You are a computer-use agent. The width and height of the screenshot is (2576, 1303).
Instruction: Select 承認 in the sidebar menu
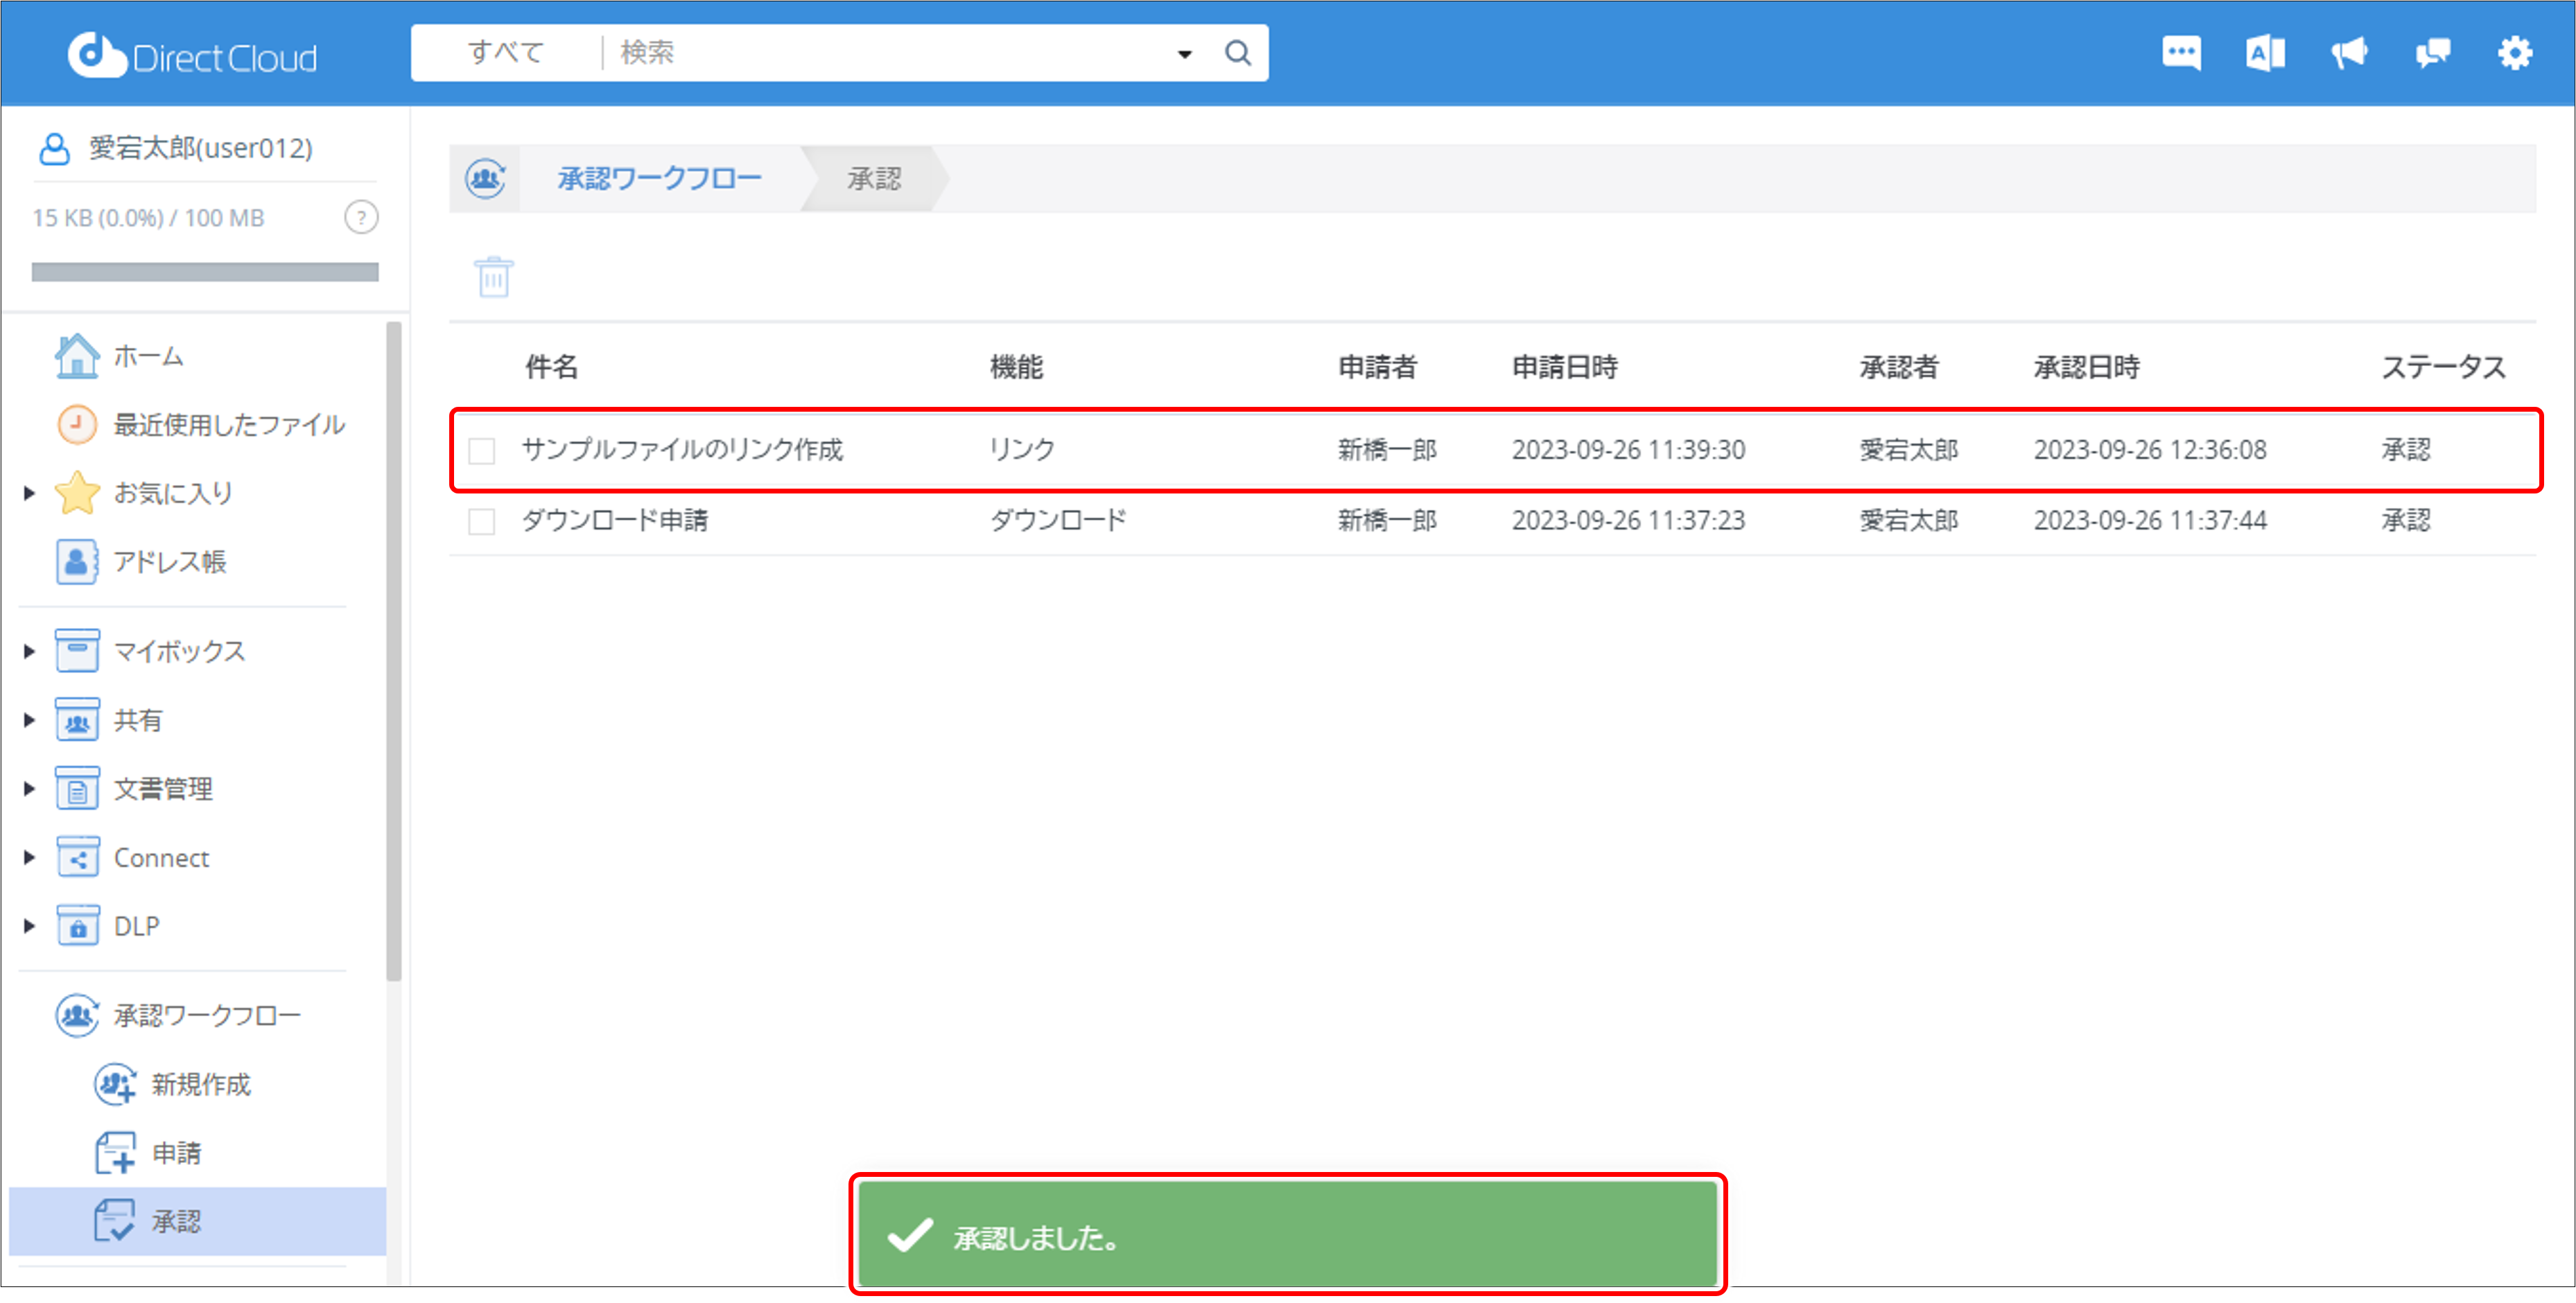(197, 1221)
